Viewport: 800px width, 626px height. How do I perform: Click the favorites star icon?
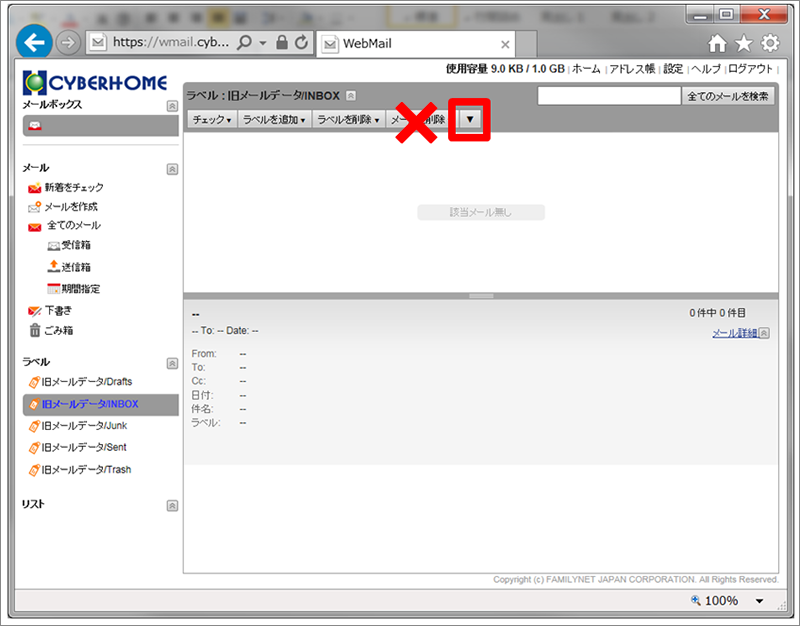pyautogui.click(x=743, y=44)
